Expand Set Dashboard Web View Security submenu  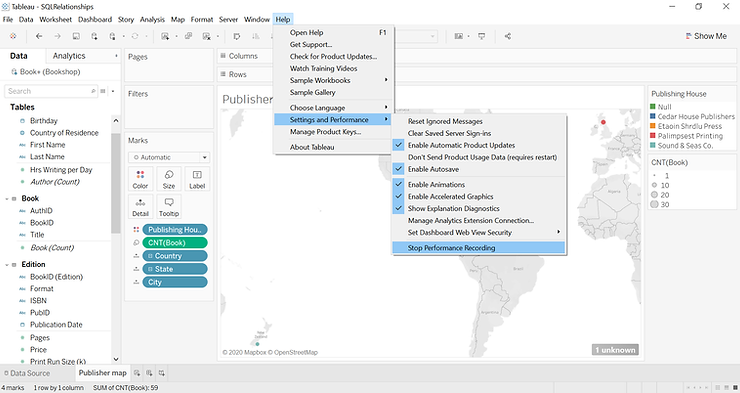point(479,232)
